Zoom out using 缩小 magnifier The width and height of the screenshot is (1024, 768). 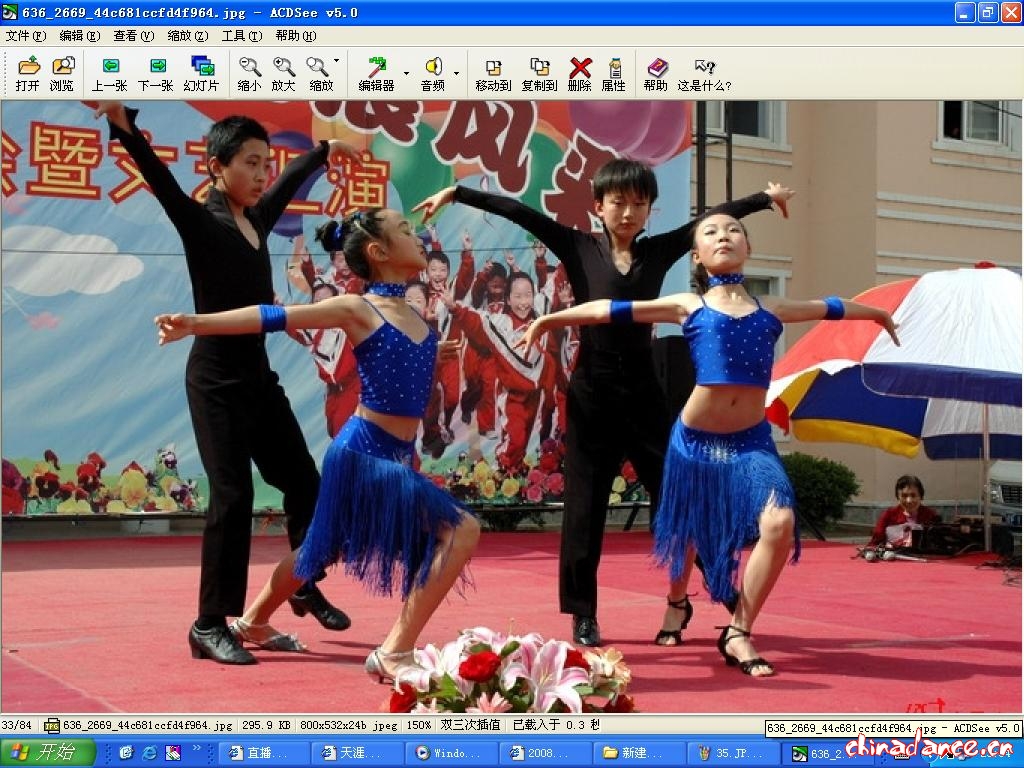click(x=249, y=74)
